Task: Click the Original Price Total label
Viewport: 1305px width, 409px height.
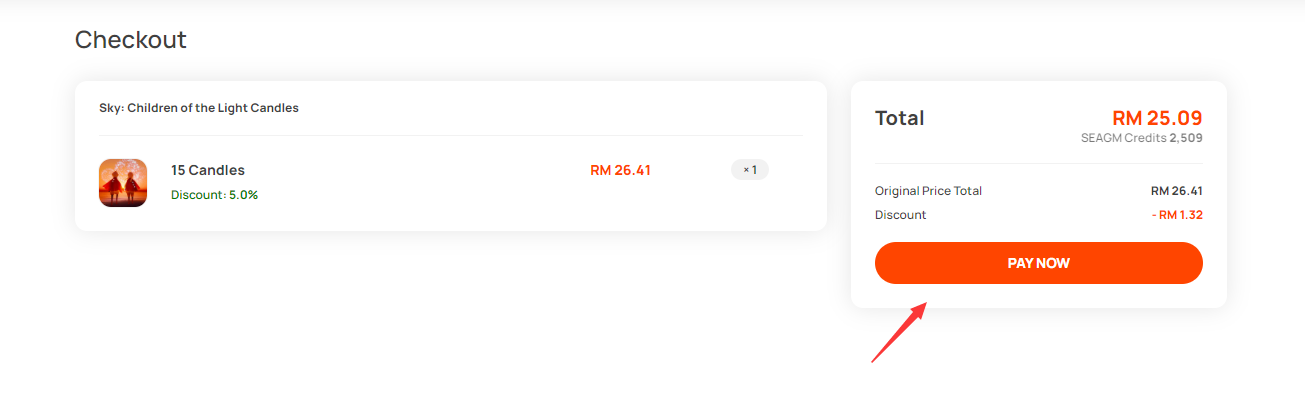Action: [x=928, y=191]
